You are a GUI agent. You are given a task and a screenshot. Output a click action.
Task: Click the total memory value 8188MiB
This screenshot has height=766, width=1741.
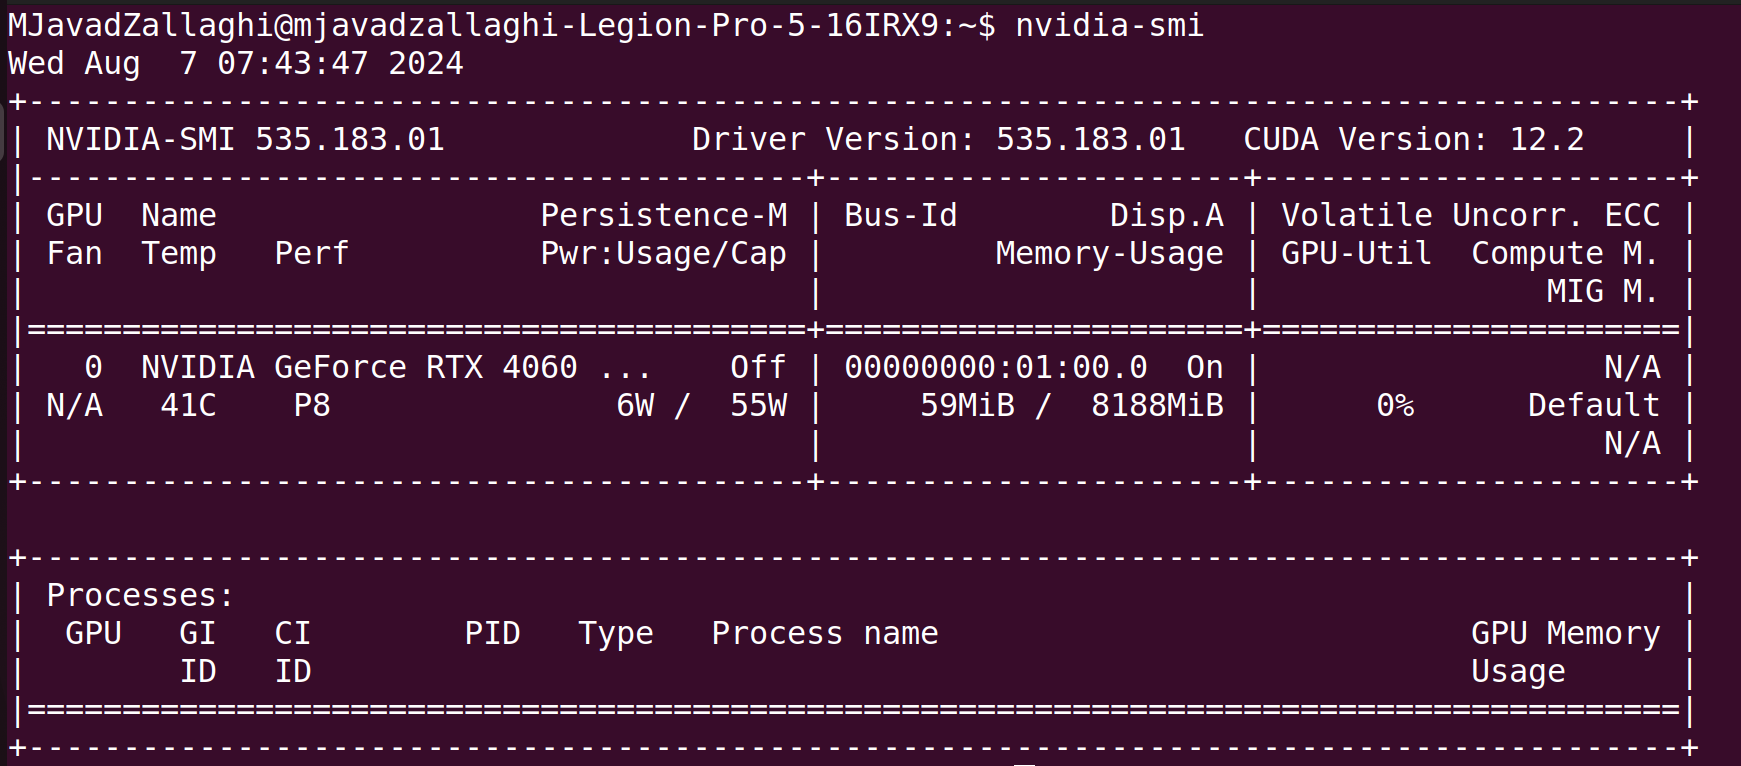(x=1157, y=405)
